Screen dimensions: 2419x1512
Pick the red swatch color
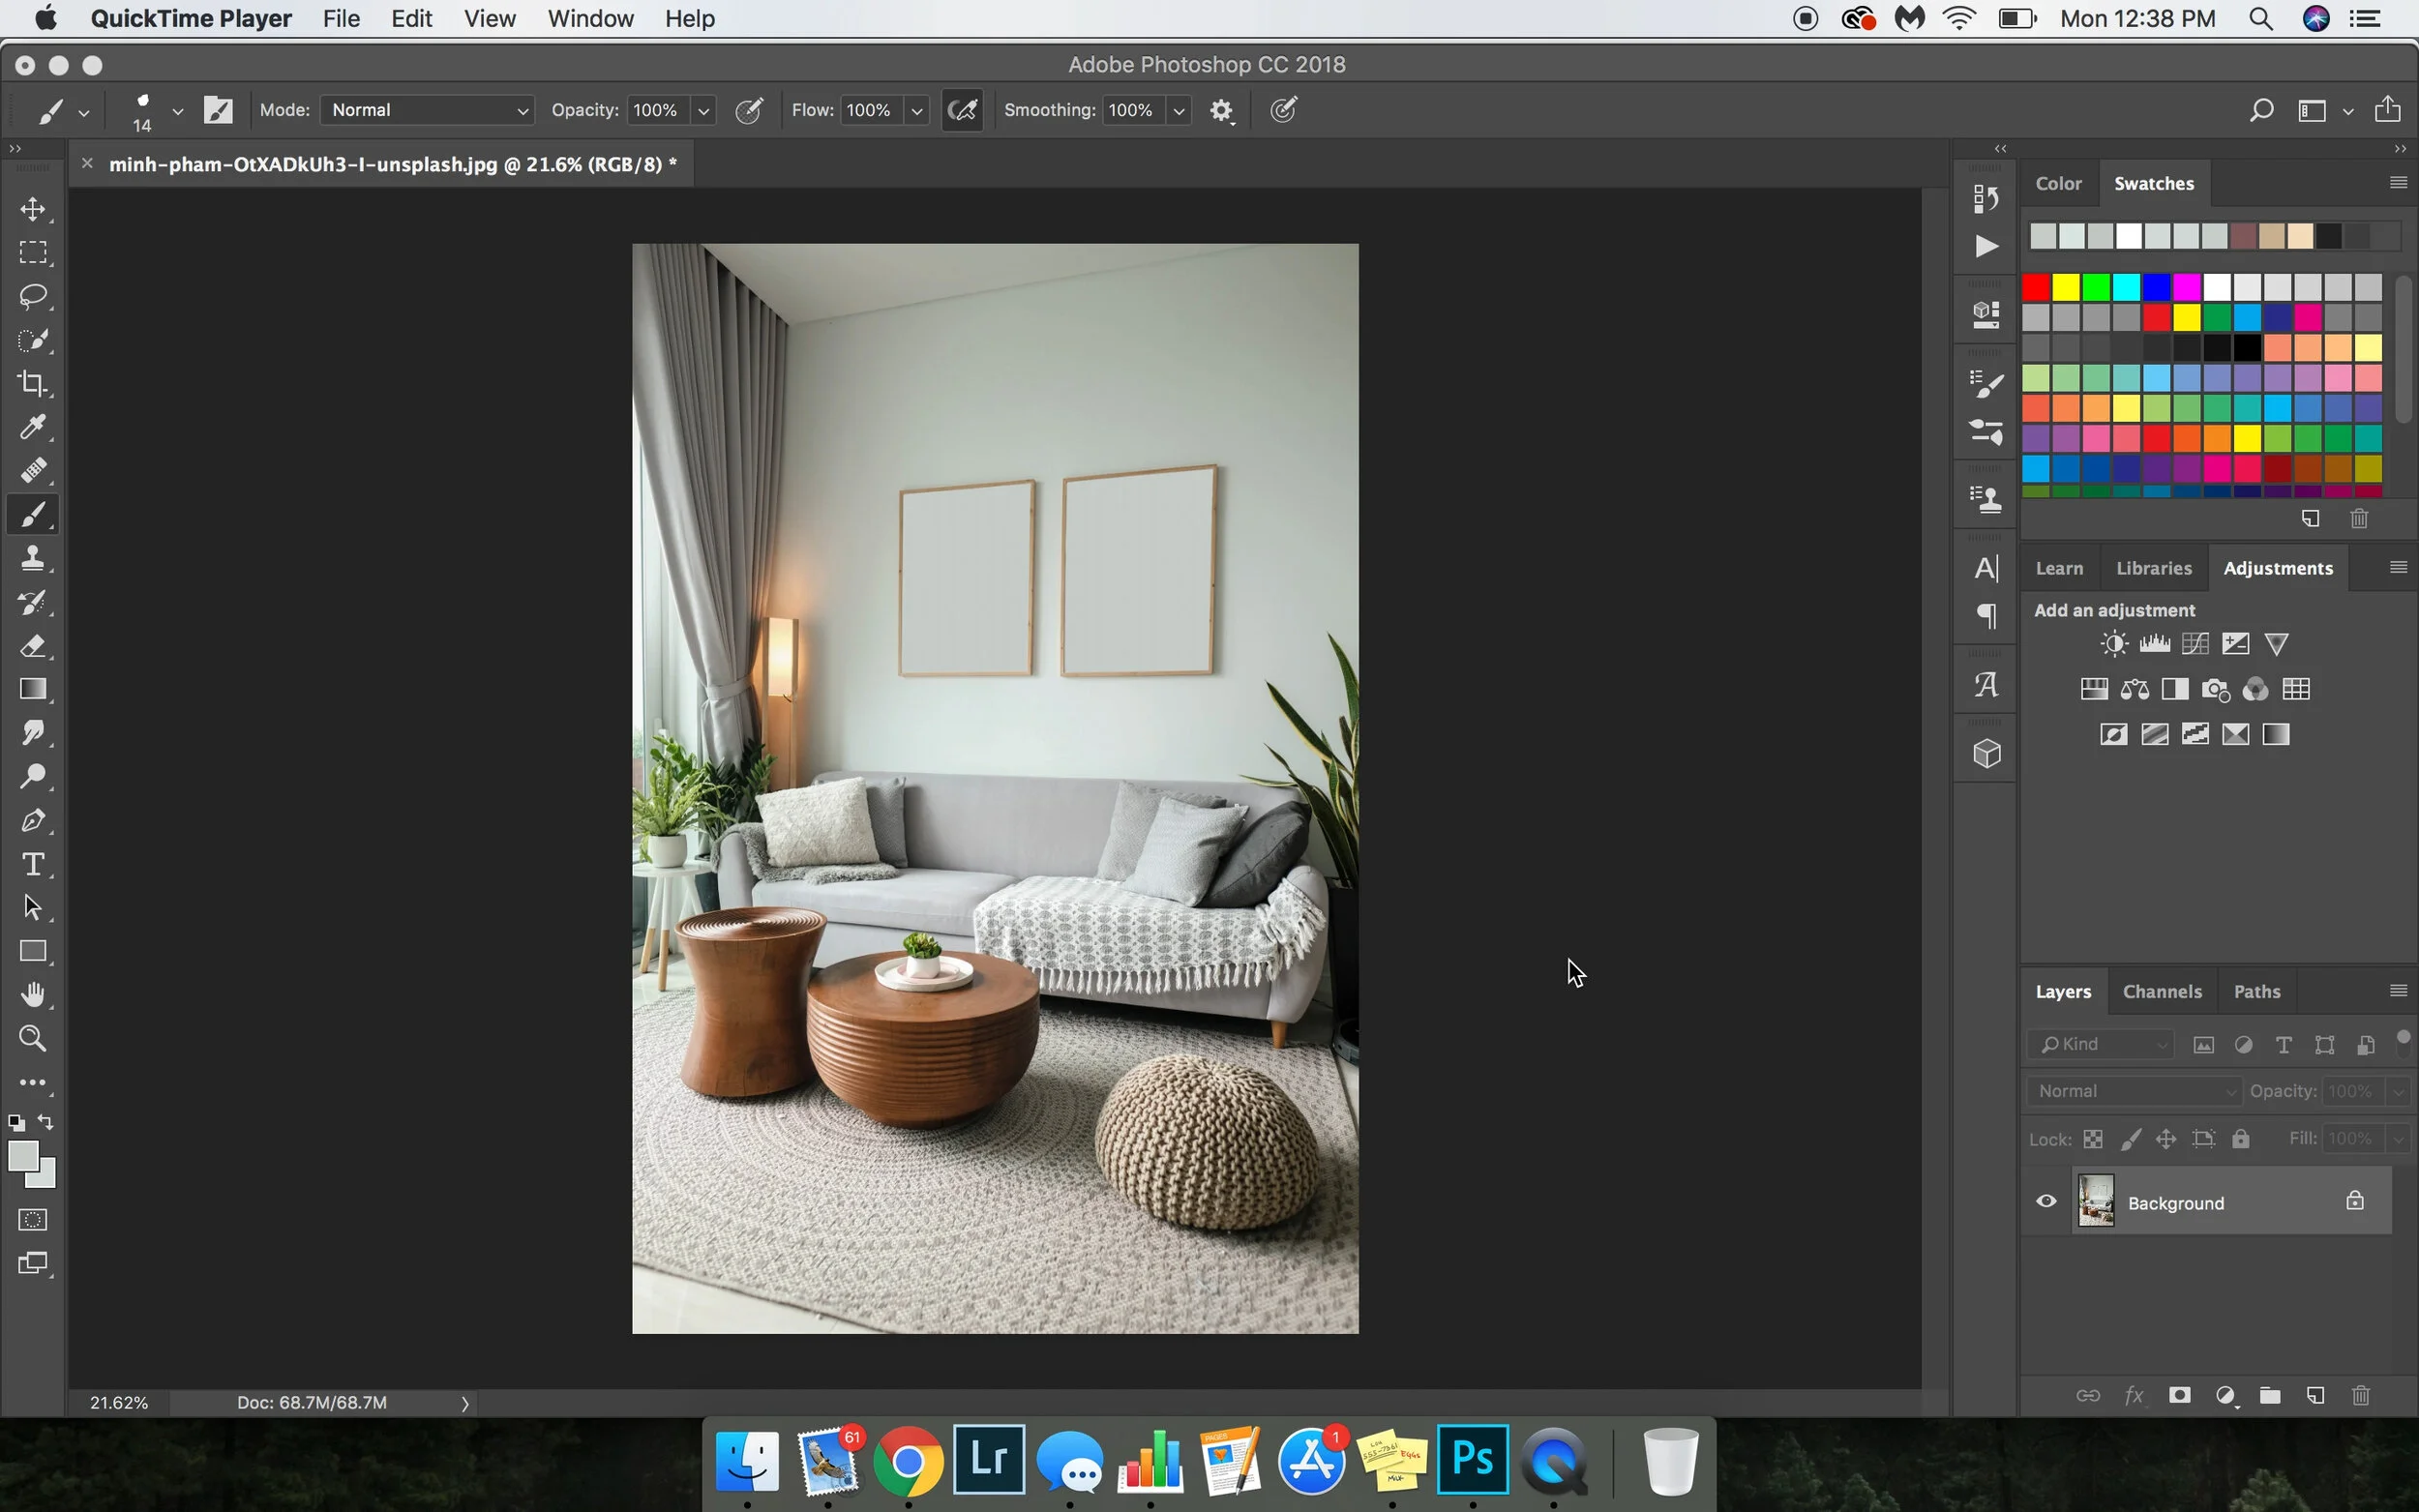pyautogui.click(x=2036, y=288)
